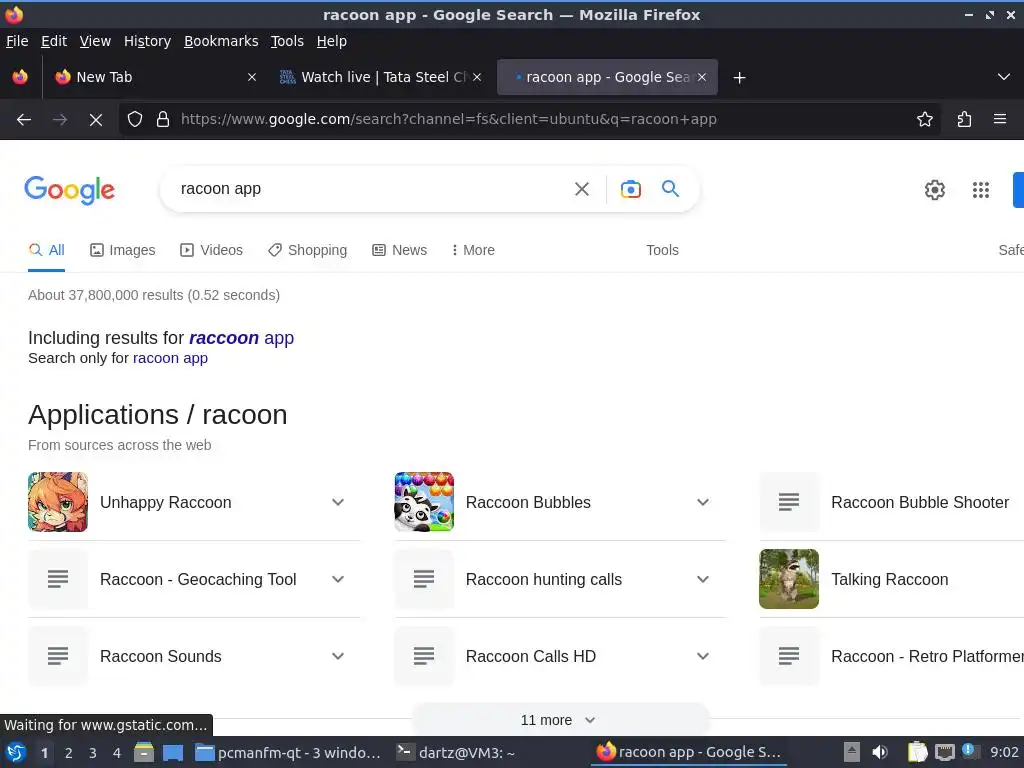Open the tracking protection shield icon
1024x768 pixels.
point(135,120)
